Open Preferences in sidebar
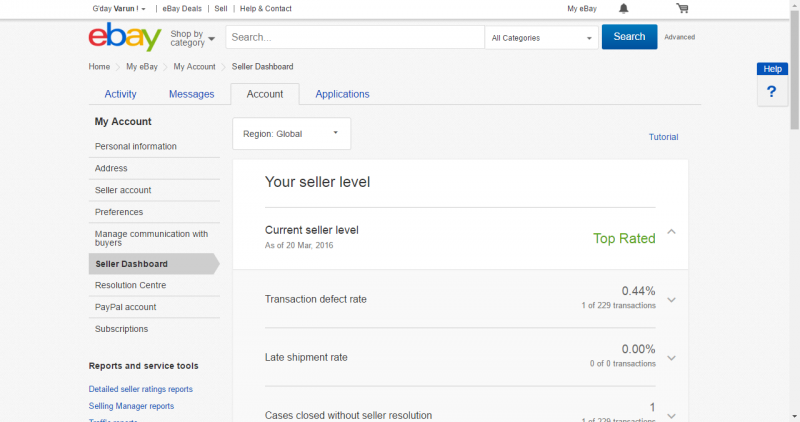 [119, 212]
